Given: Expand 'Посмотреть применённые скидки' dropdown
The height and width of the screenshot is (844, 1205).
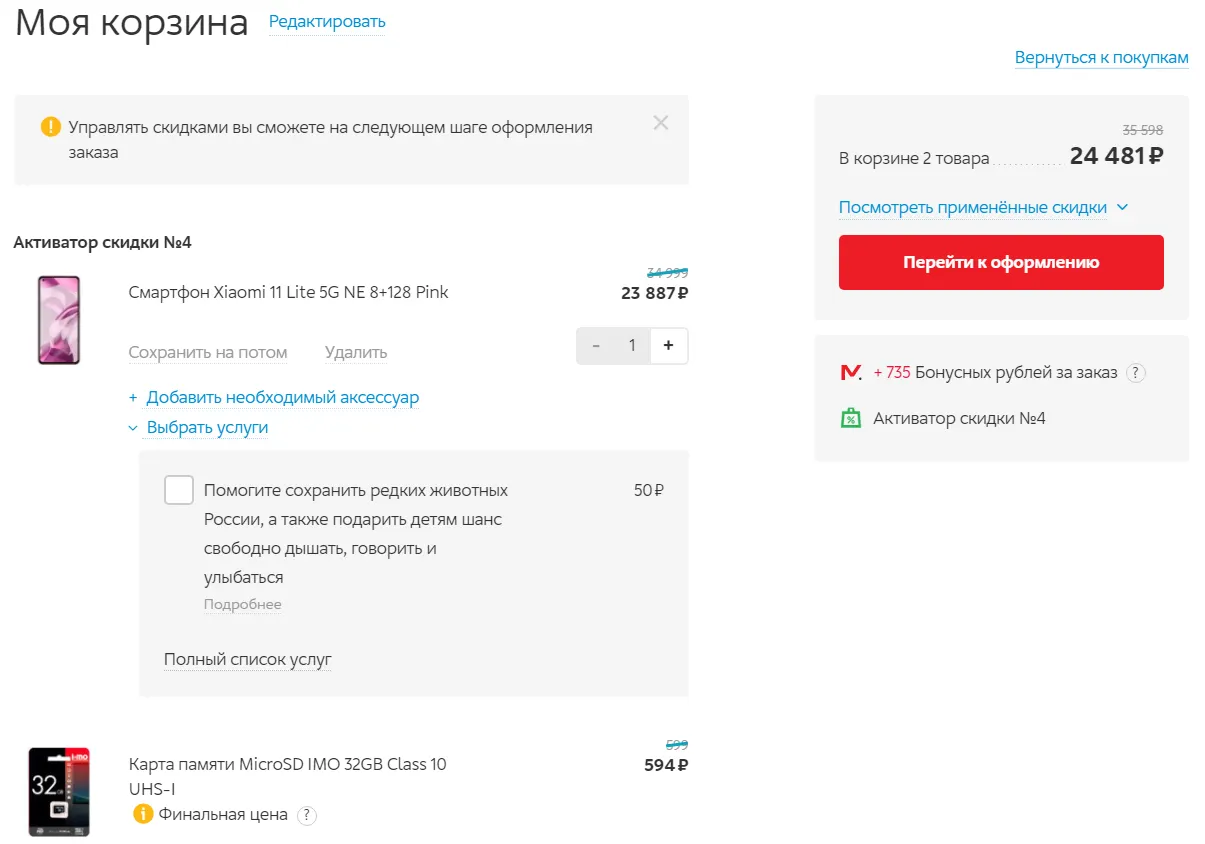Looking at the screenshot, I should pyautogui.click(x=983, y=208).
